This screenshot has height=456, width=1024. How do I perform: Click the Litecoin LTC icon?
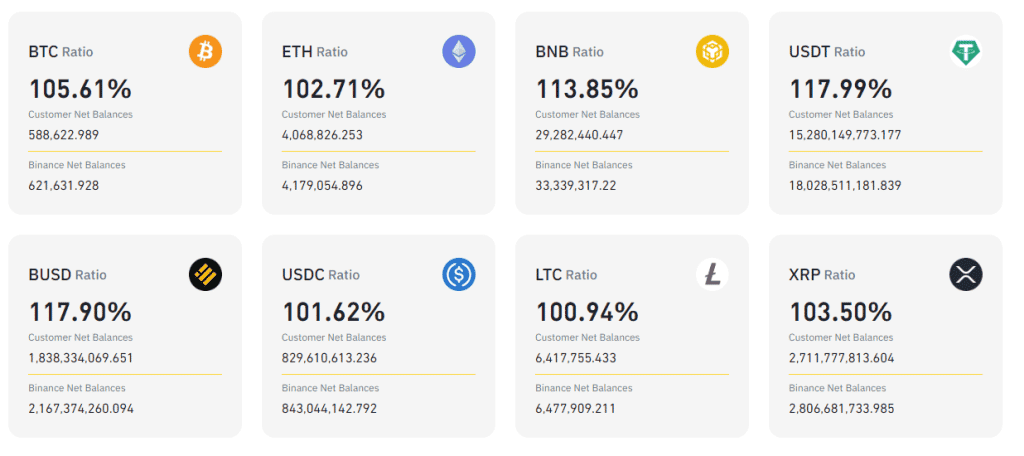[x=712, y=275]
